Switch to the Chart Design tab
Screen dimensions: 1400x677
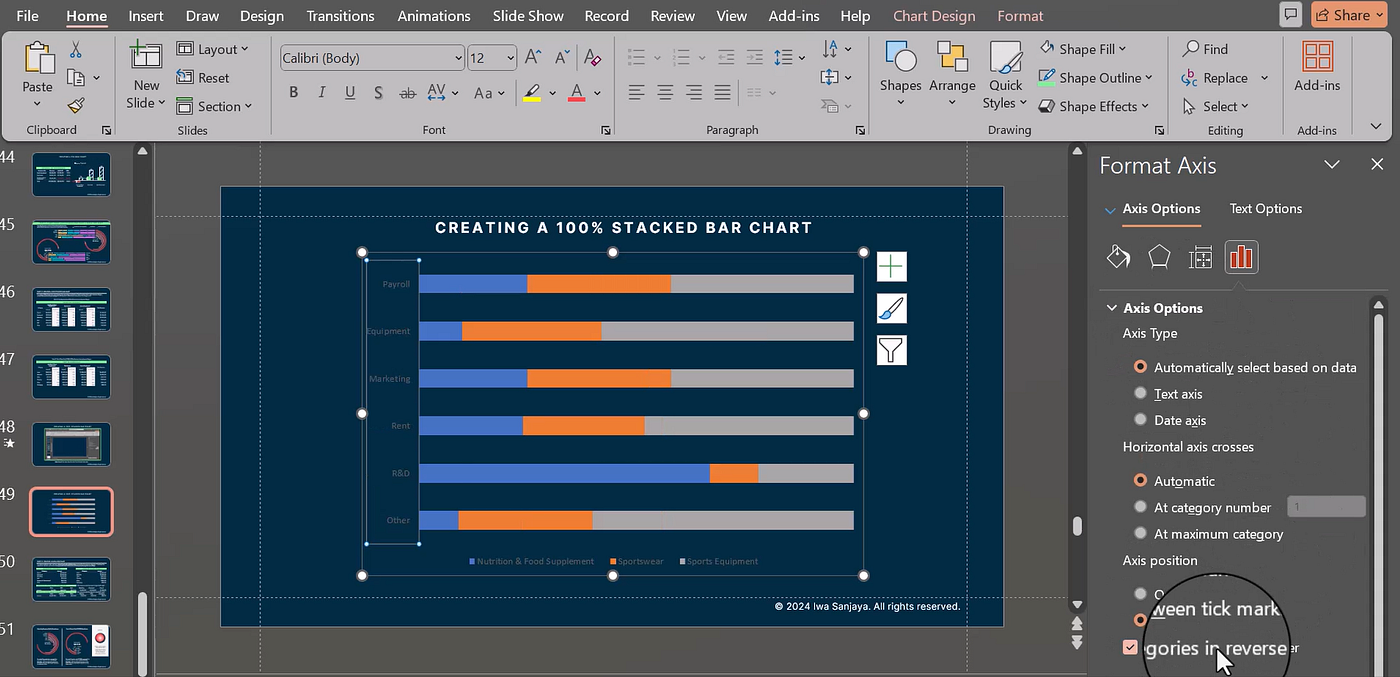pos(933,15)
